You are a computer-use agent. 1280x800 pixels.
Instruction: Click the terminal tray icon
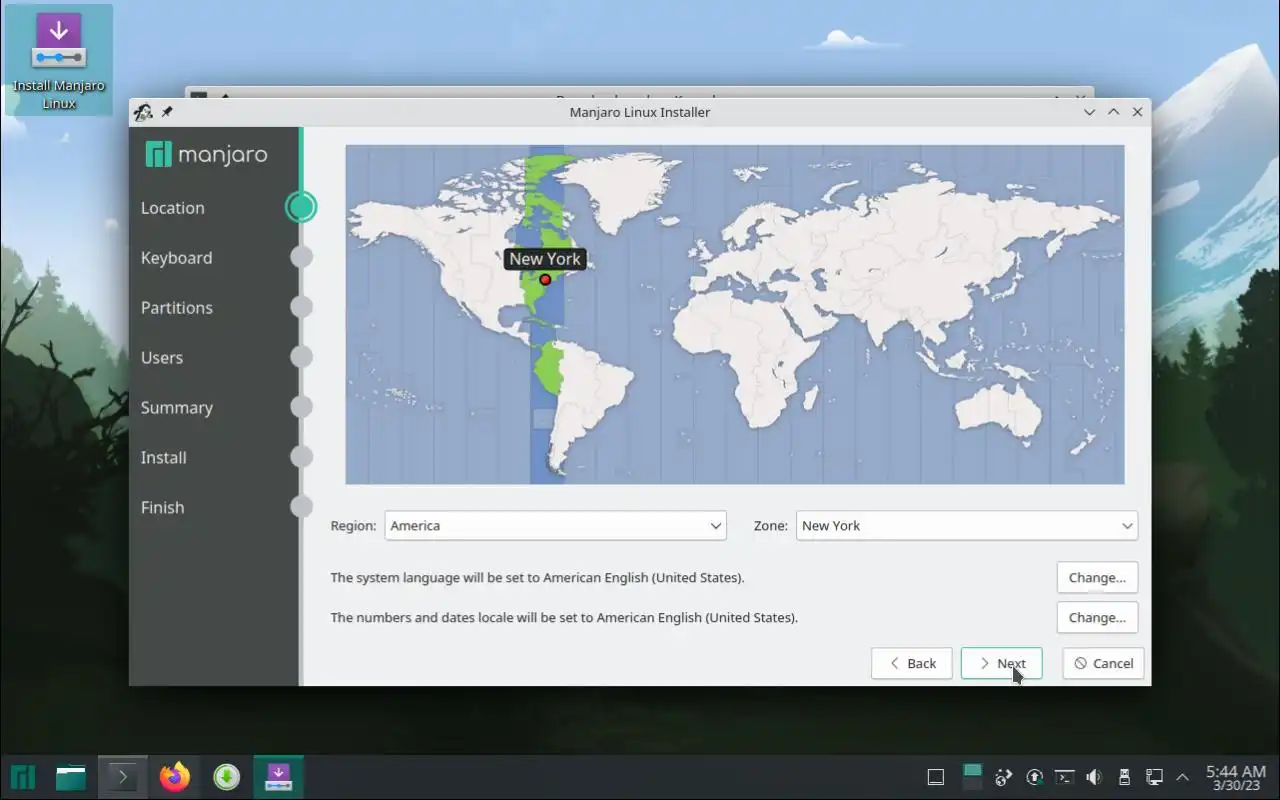point(1064,777)
